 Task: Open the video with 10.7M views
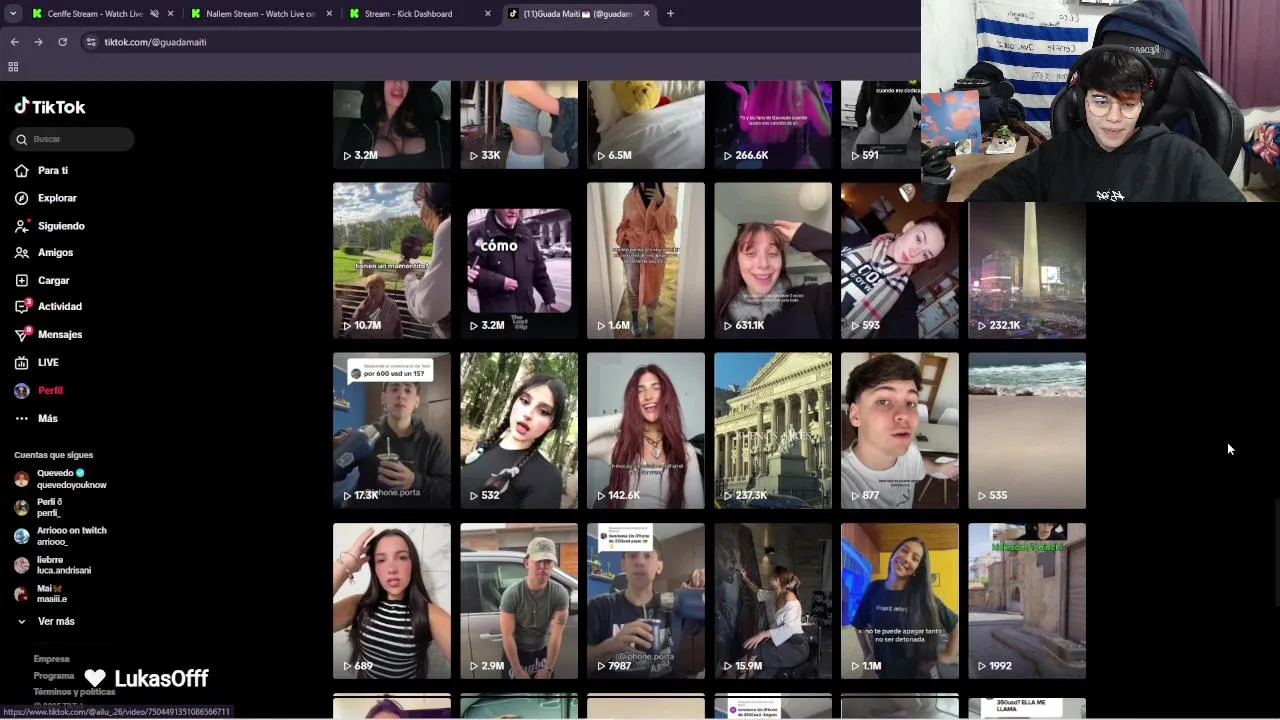(392, 260)
